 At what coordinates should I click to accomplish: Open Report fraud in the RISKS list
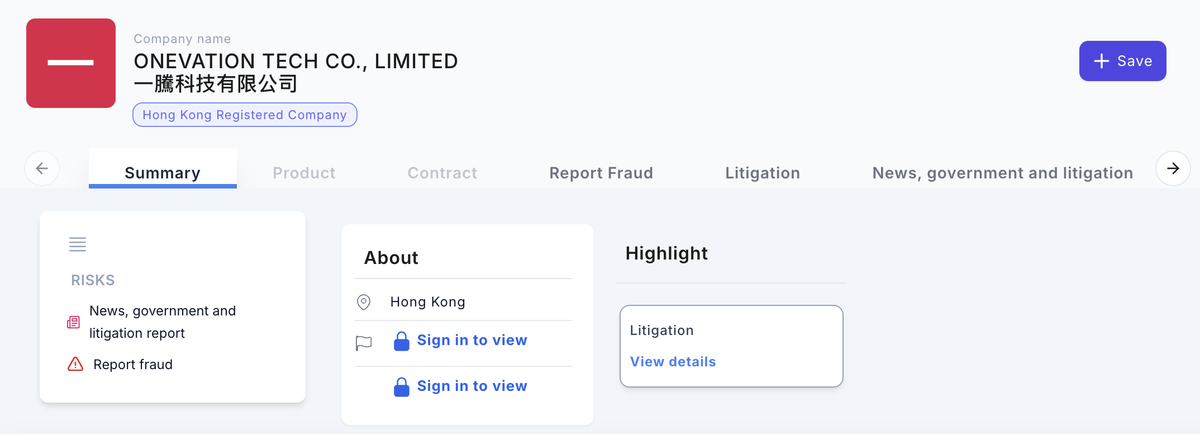tap(133, 365)
